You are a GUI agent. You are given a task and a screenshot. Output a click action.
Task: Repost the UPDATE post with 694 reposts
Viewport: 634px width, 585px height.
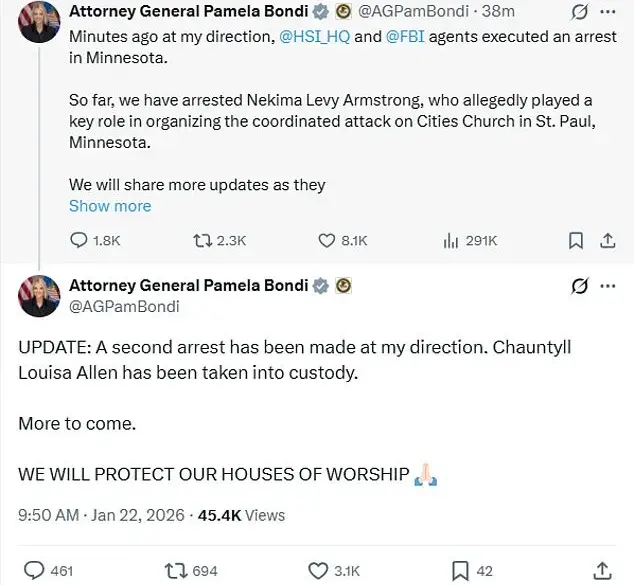[176, 570]
